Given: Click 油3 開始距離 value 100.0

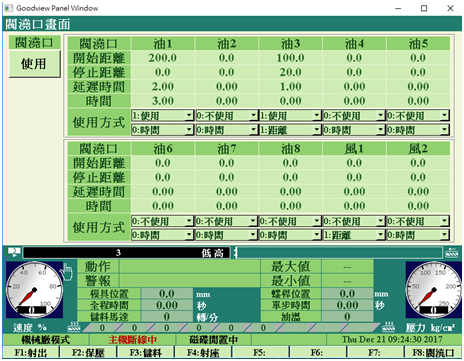Looking at the screenshot, I should tap(290, 58).
